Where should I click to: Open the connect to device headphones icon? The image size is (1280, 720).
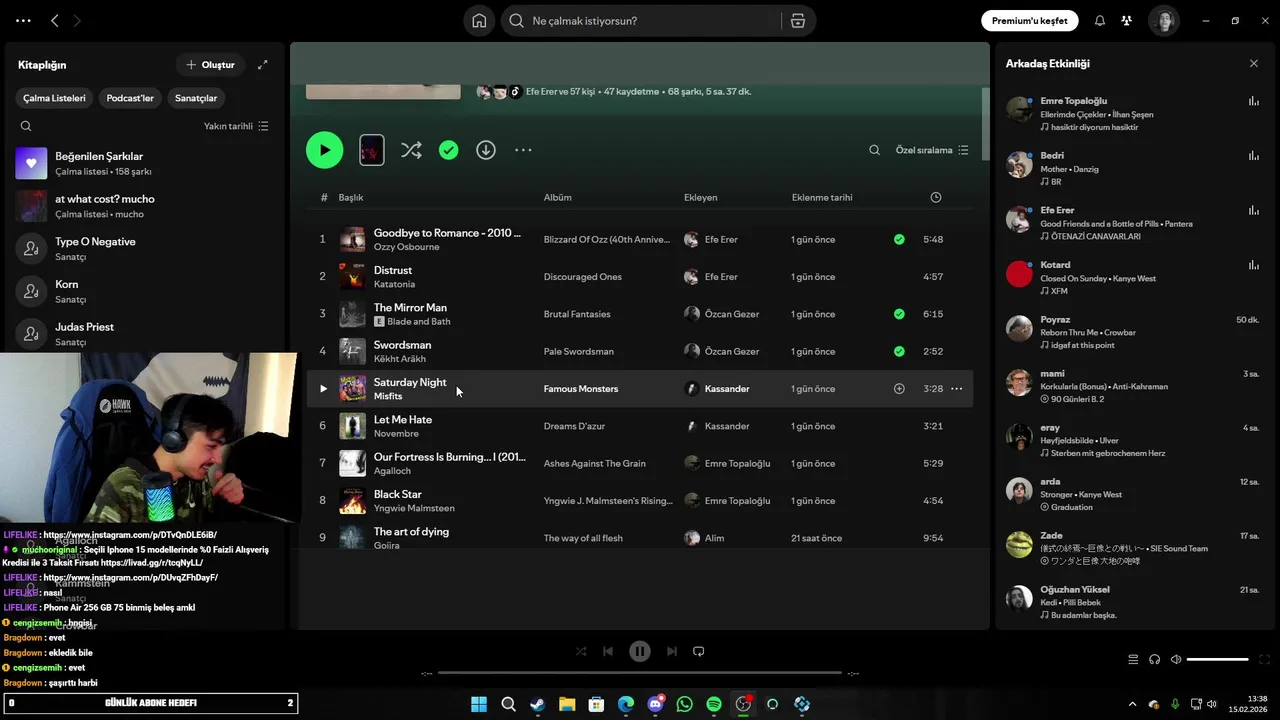tap(1154, 659)
